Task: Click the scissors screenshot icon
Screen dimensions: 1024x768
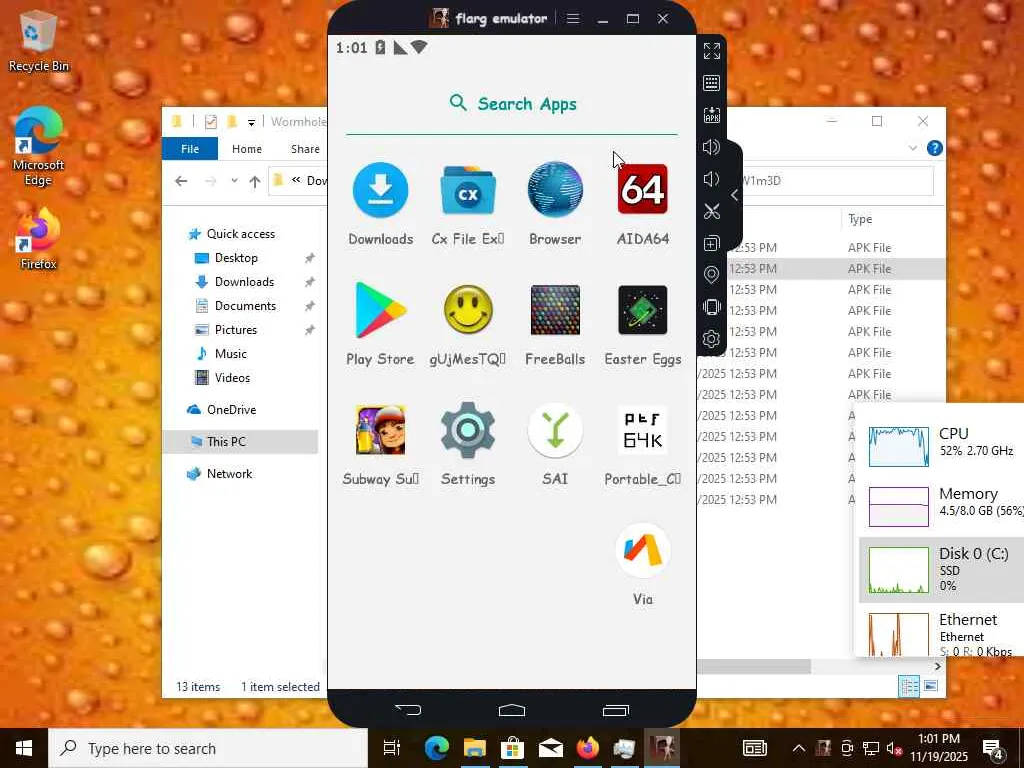Action: 712,211
